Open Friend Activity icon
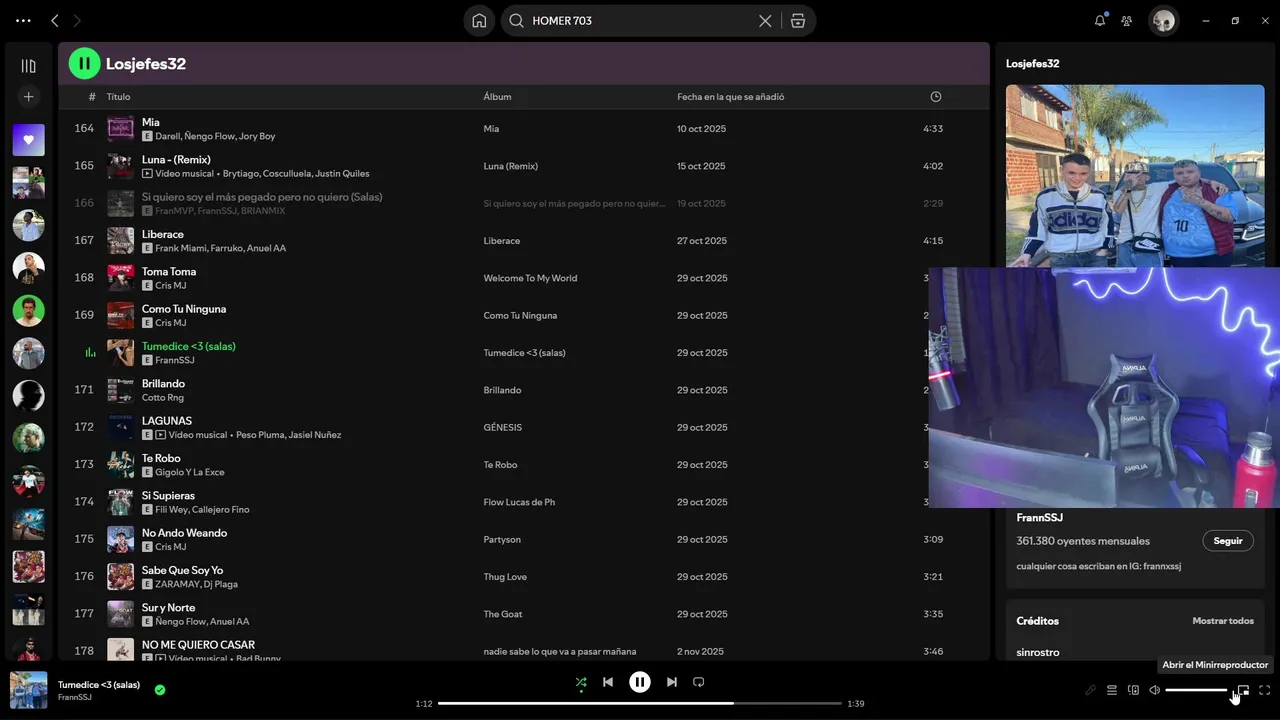This screenshot has width=1280, height=720. pyautogui.click(x=1127, y=20)
